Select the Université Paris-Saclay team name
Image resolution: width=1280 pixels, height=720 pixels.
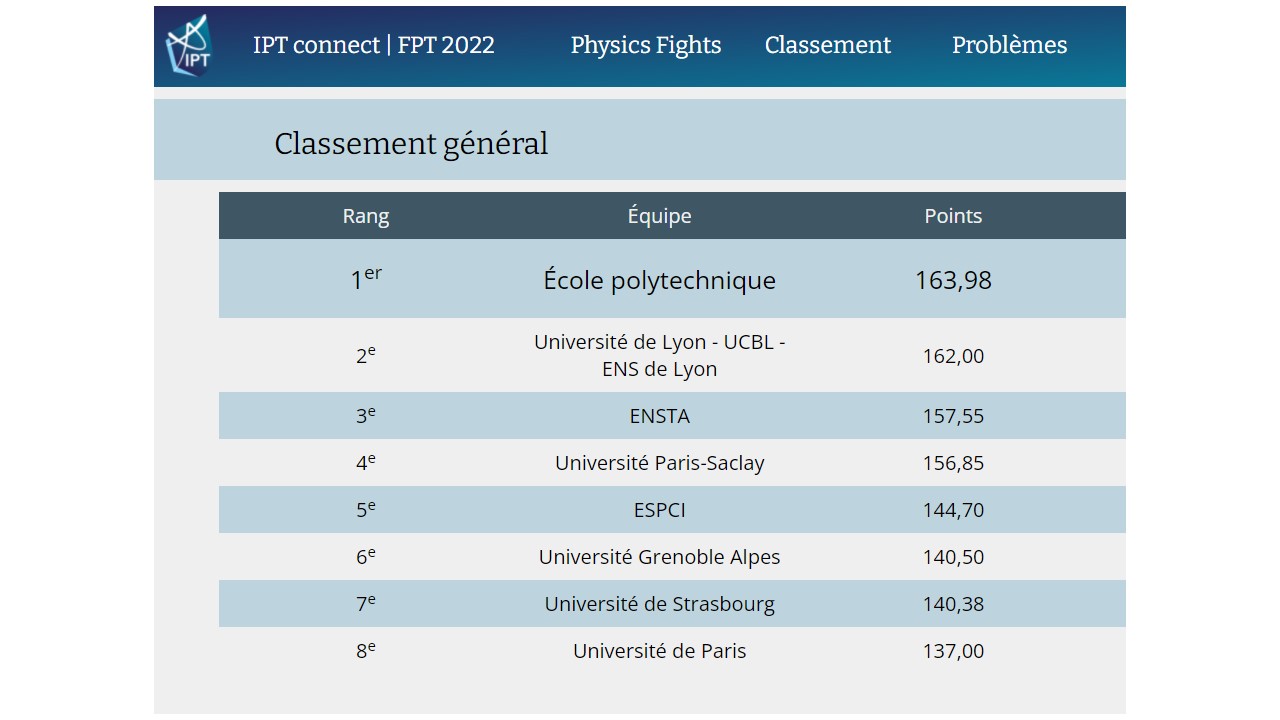click(x=660, y=463)
